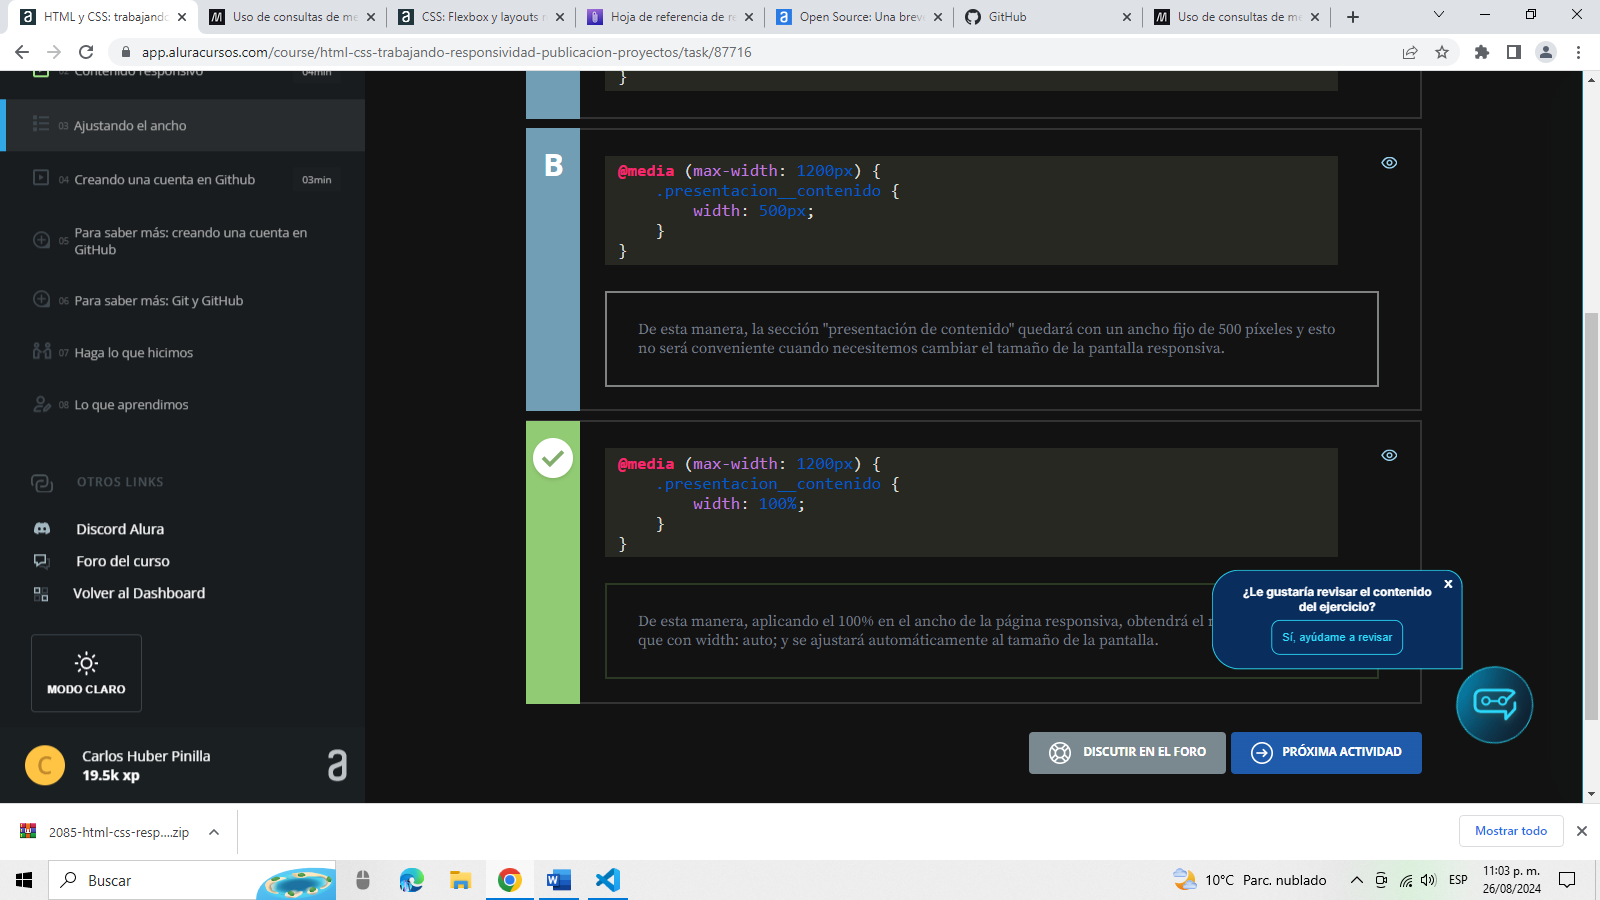This screenshot has height=900, width=1600.
Task: Click the list icon of lesson 03
Action: (x=41, y=124)
